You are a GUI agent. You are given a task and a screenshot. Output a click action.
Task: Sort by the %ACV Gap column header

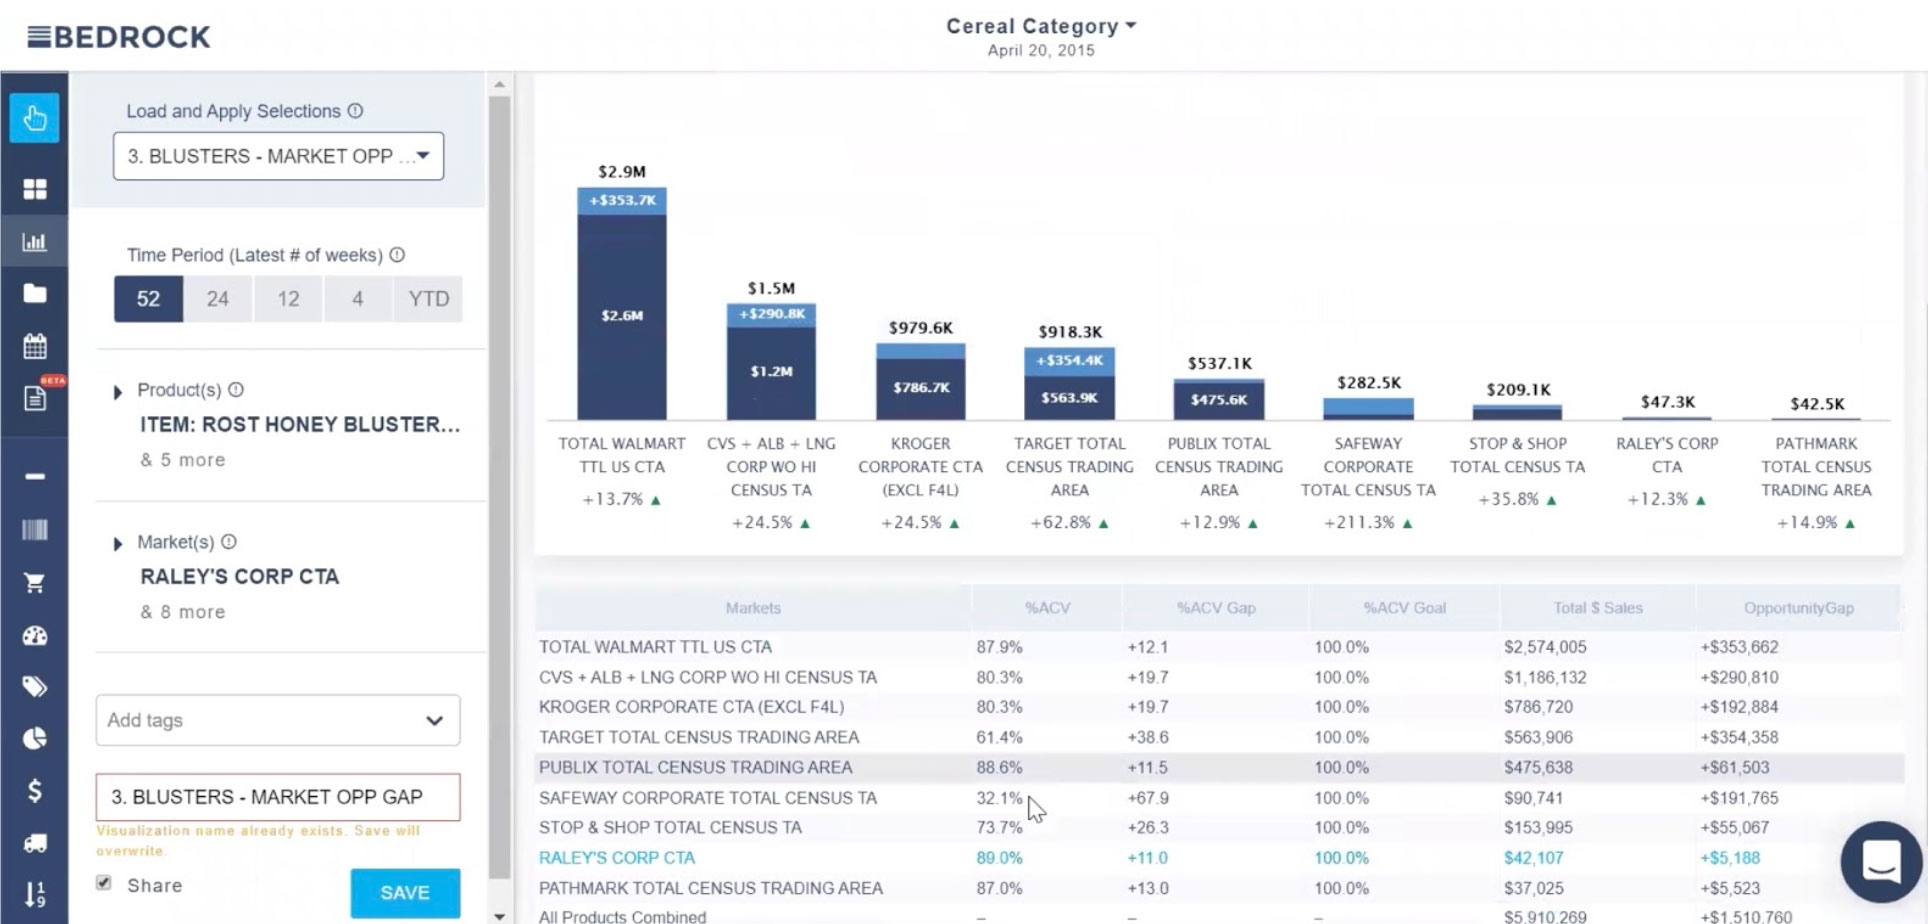(1215, 608)
